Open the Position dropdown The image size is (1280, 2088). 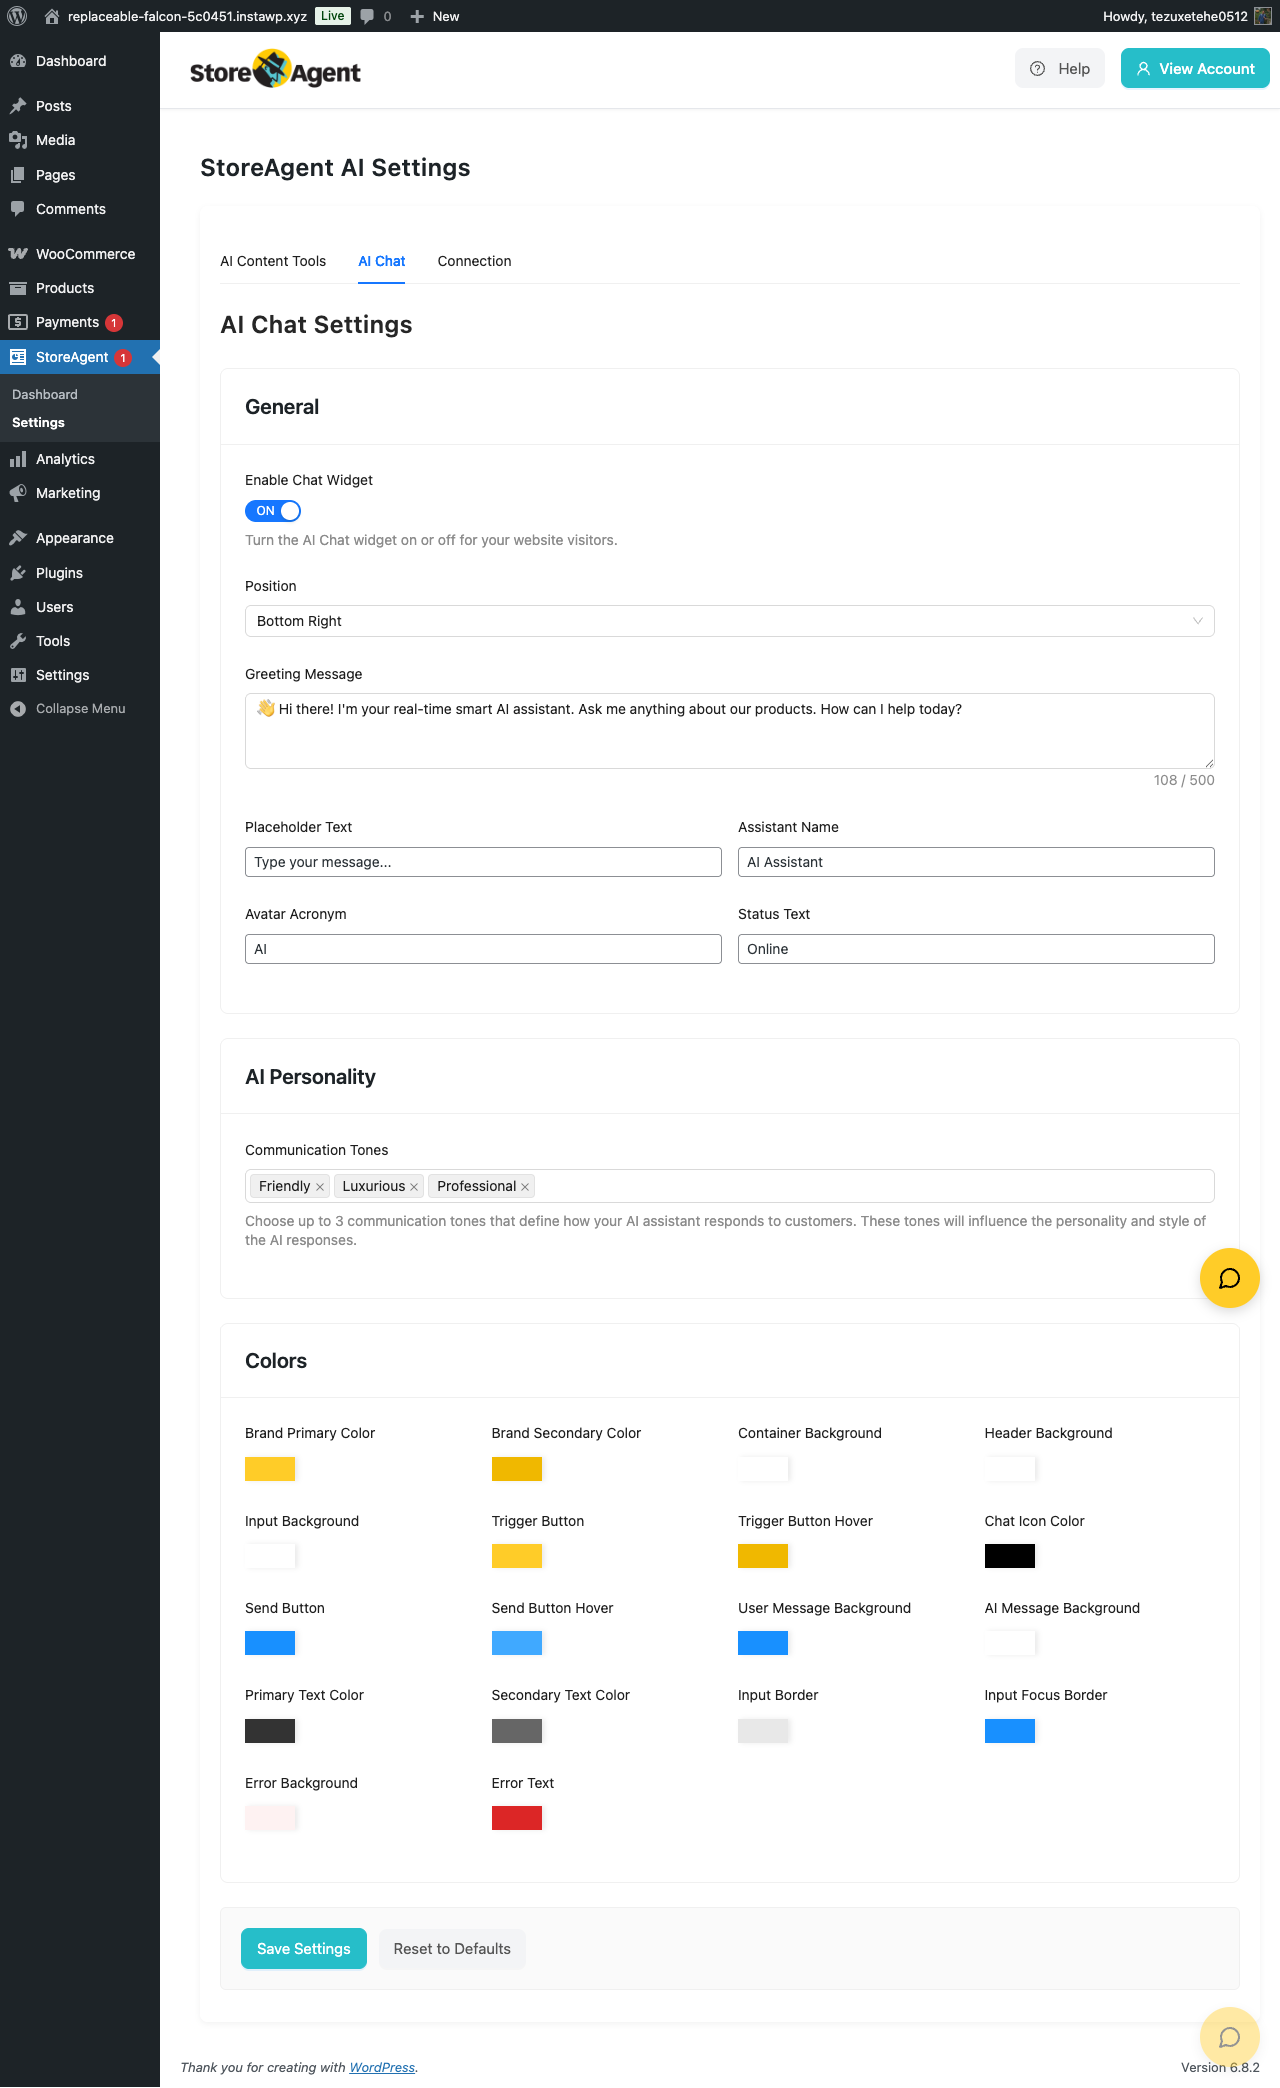tap(730, 621)
